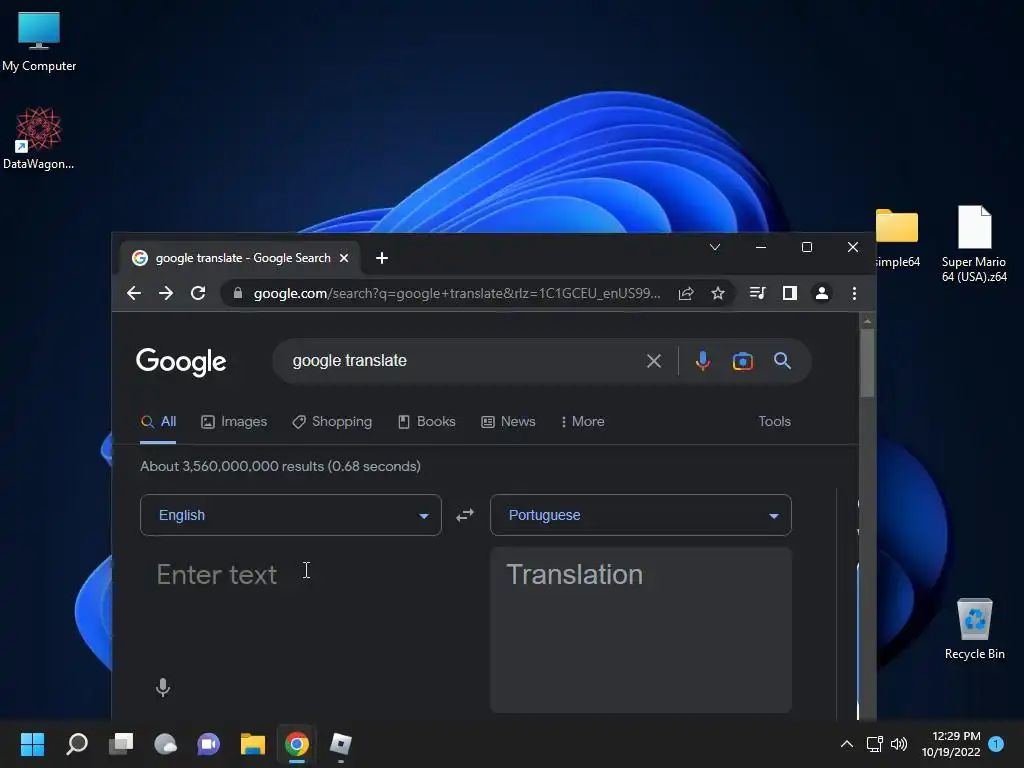
Task: Switch to Books results
Action: point(426,422)
